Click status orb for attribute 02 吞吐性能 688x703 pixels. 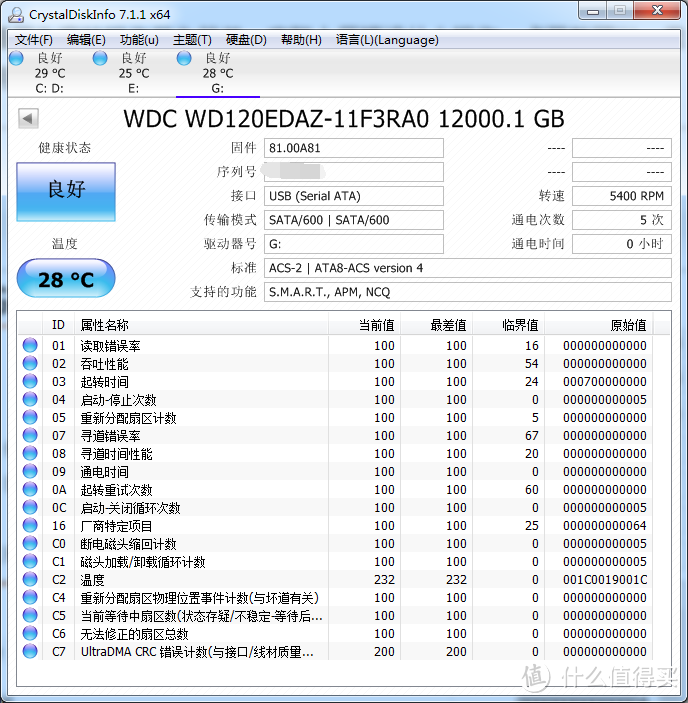pos(30,363)
